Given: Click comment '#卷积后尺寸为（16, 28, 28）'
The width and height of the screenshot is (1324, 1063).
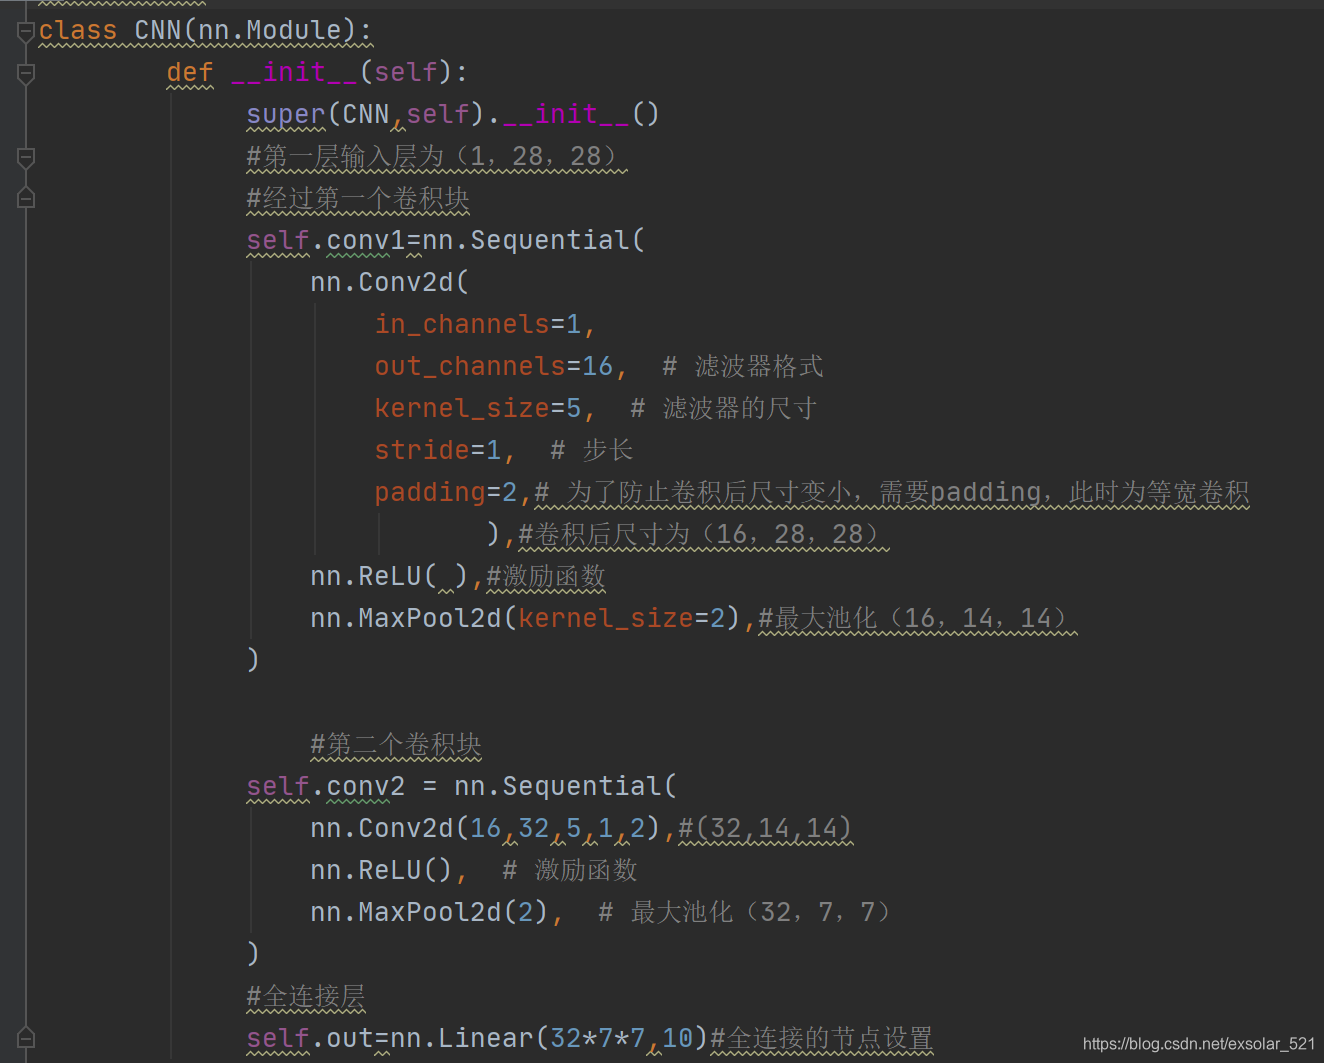Looking at the screenshot, I should tap(703, 535).
